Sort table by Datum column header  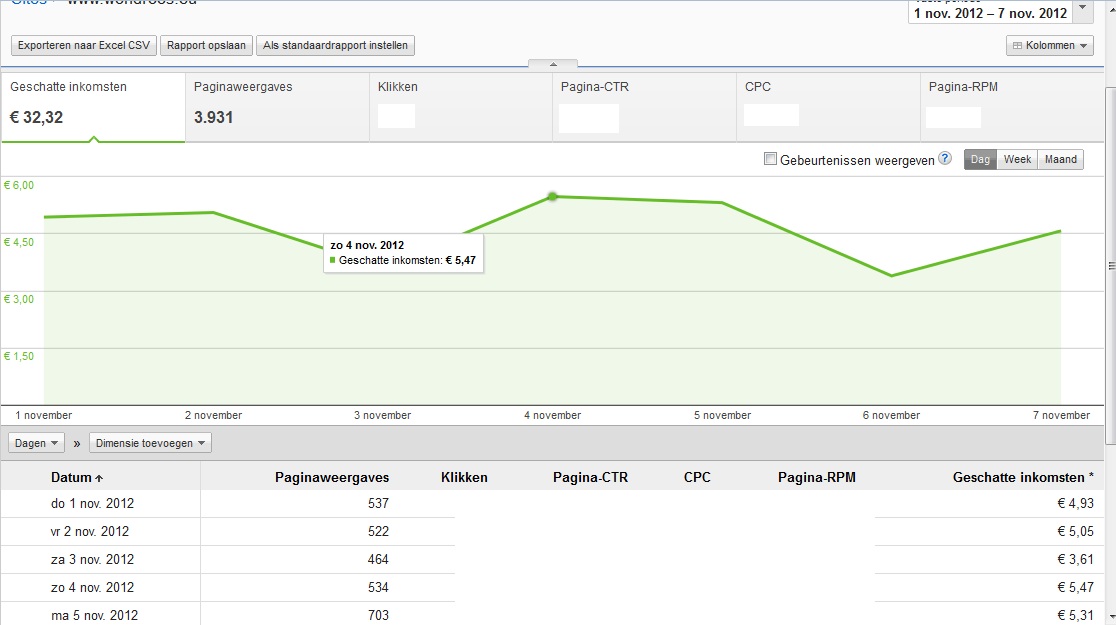tap(77, 478)
